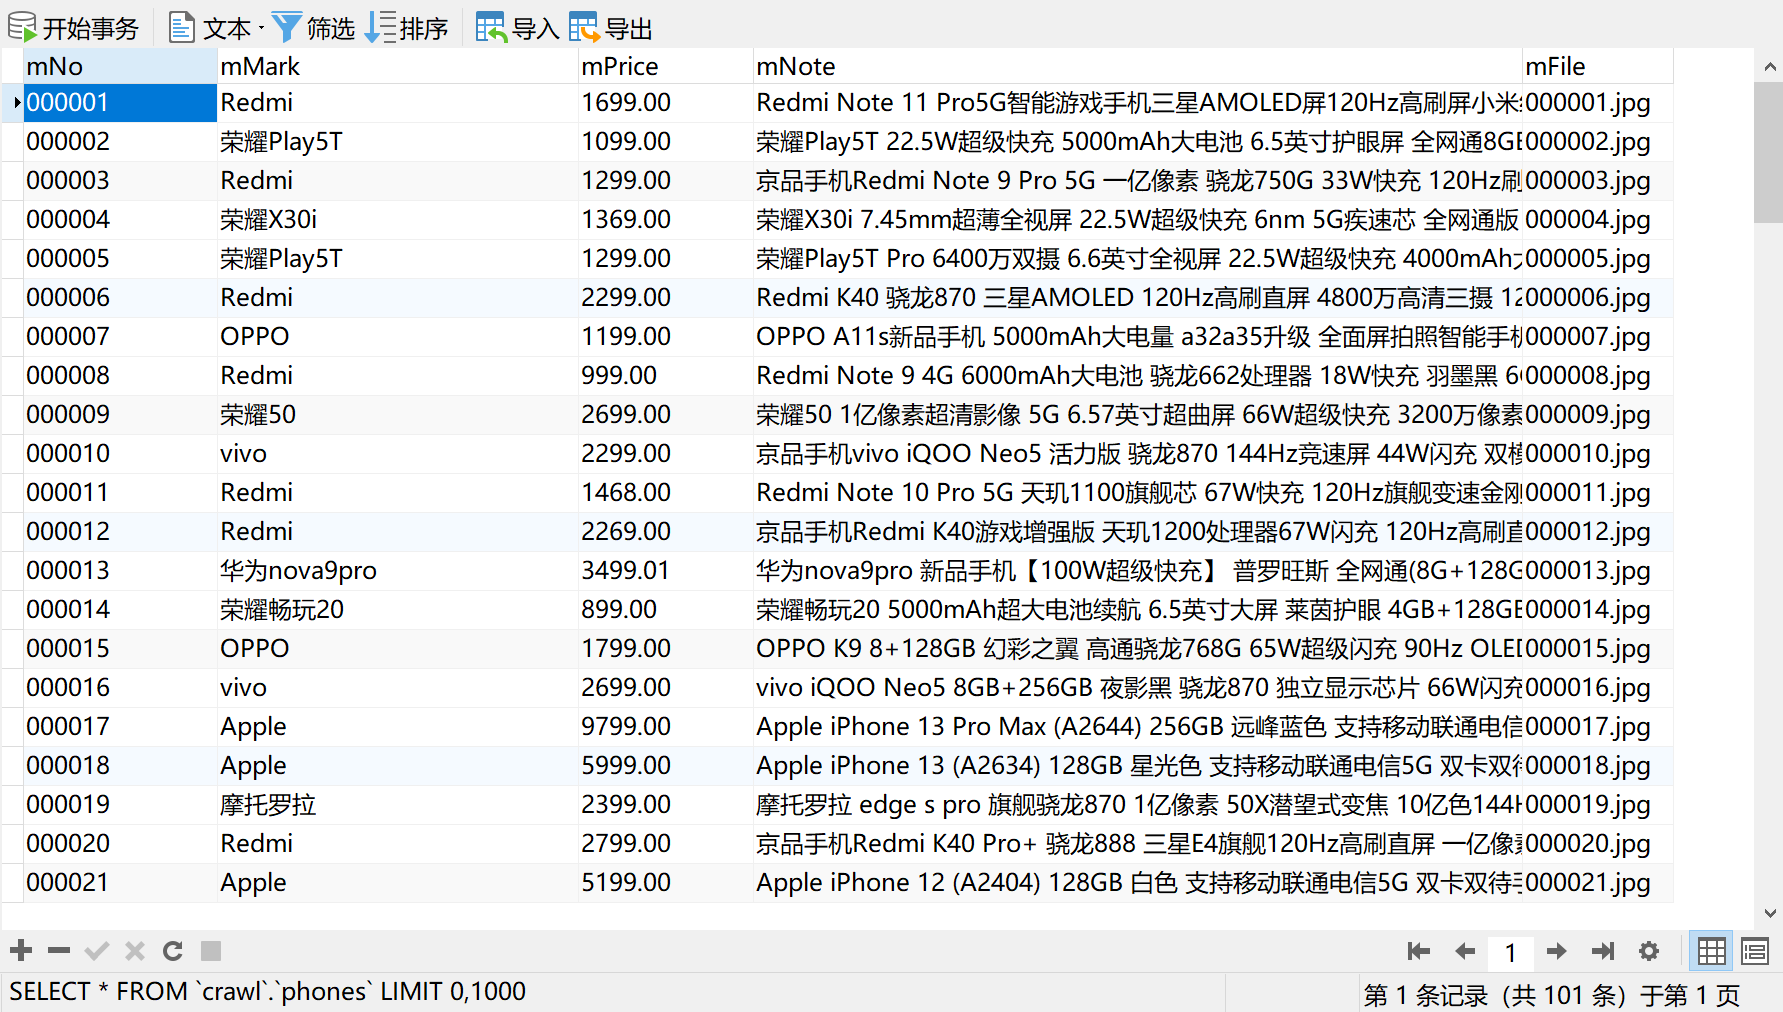The image size is (1783, 1012).
Task: Click the price cell 5199.00
Action: tap(665, 883)
